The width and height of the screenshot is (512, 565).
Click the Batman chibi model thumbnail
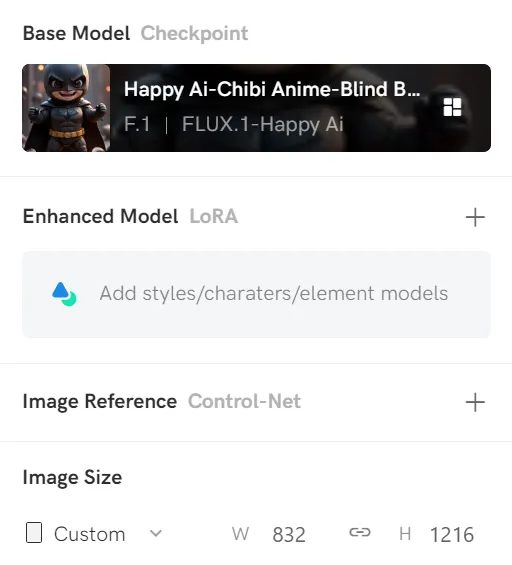point(66,108)
